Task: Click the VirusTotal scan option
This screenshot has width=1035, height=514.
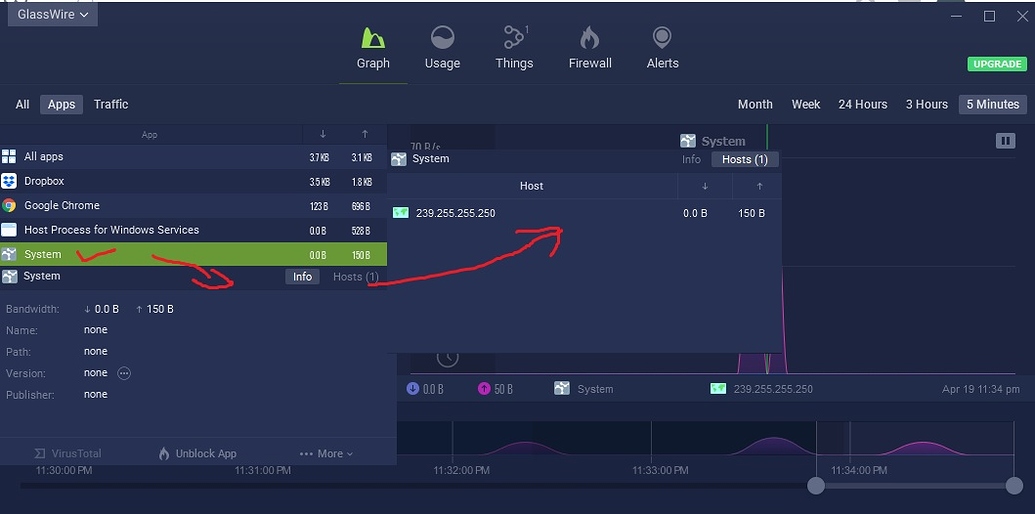Action: coord(68,454)
